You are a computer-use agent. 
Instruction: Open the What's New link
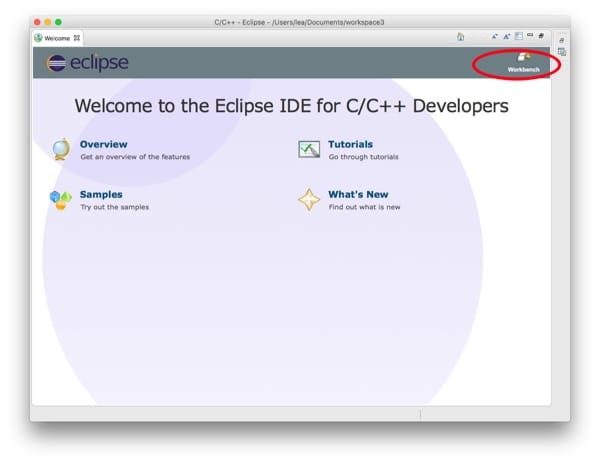click(358, 194)
